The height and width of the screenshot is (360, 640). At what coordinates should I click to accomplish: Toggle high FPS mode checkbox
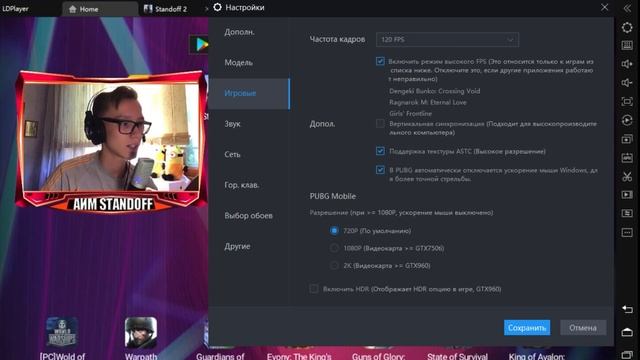coord(380,61)
